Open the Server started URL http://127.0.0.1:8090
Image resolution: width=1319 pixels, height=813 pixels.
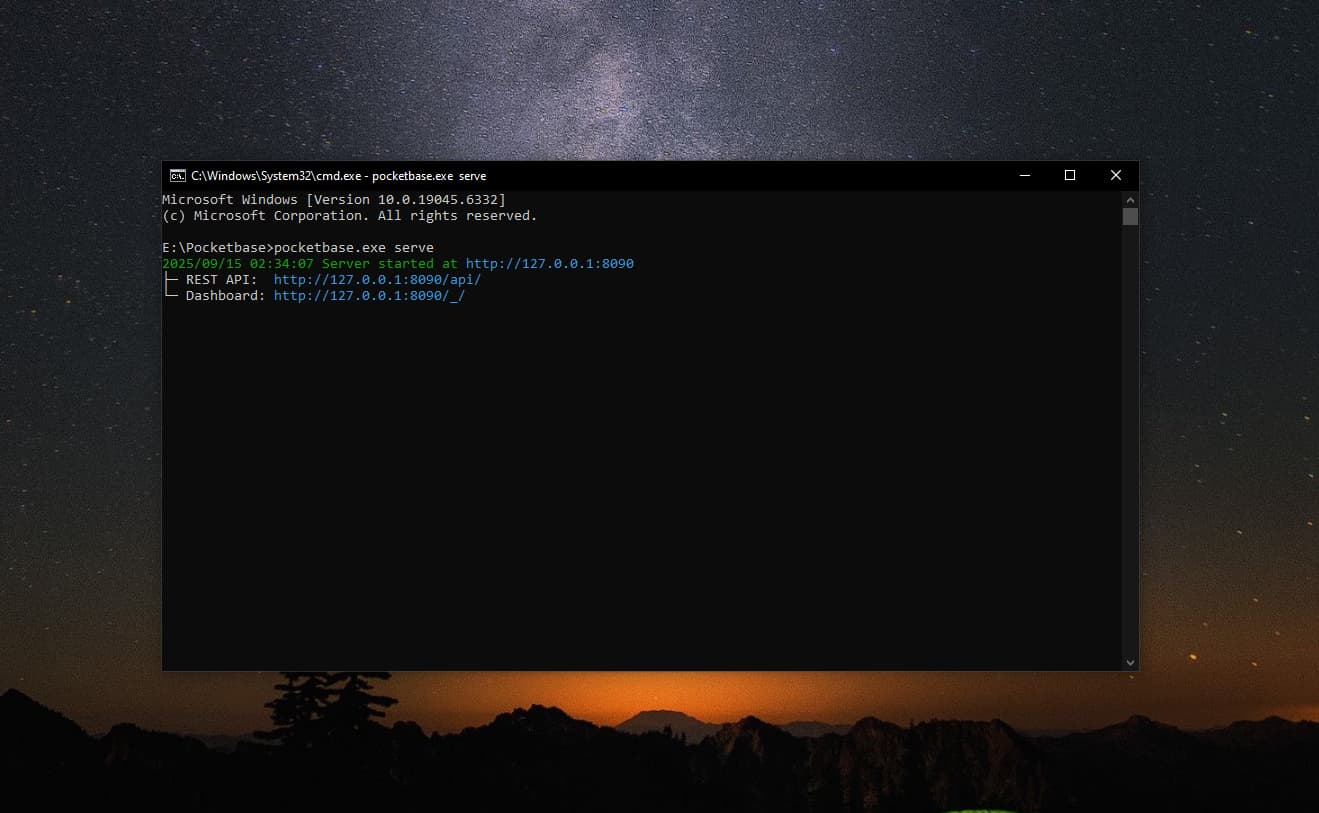(549, 264)
